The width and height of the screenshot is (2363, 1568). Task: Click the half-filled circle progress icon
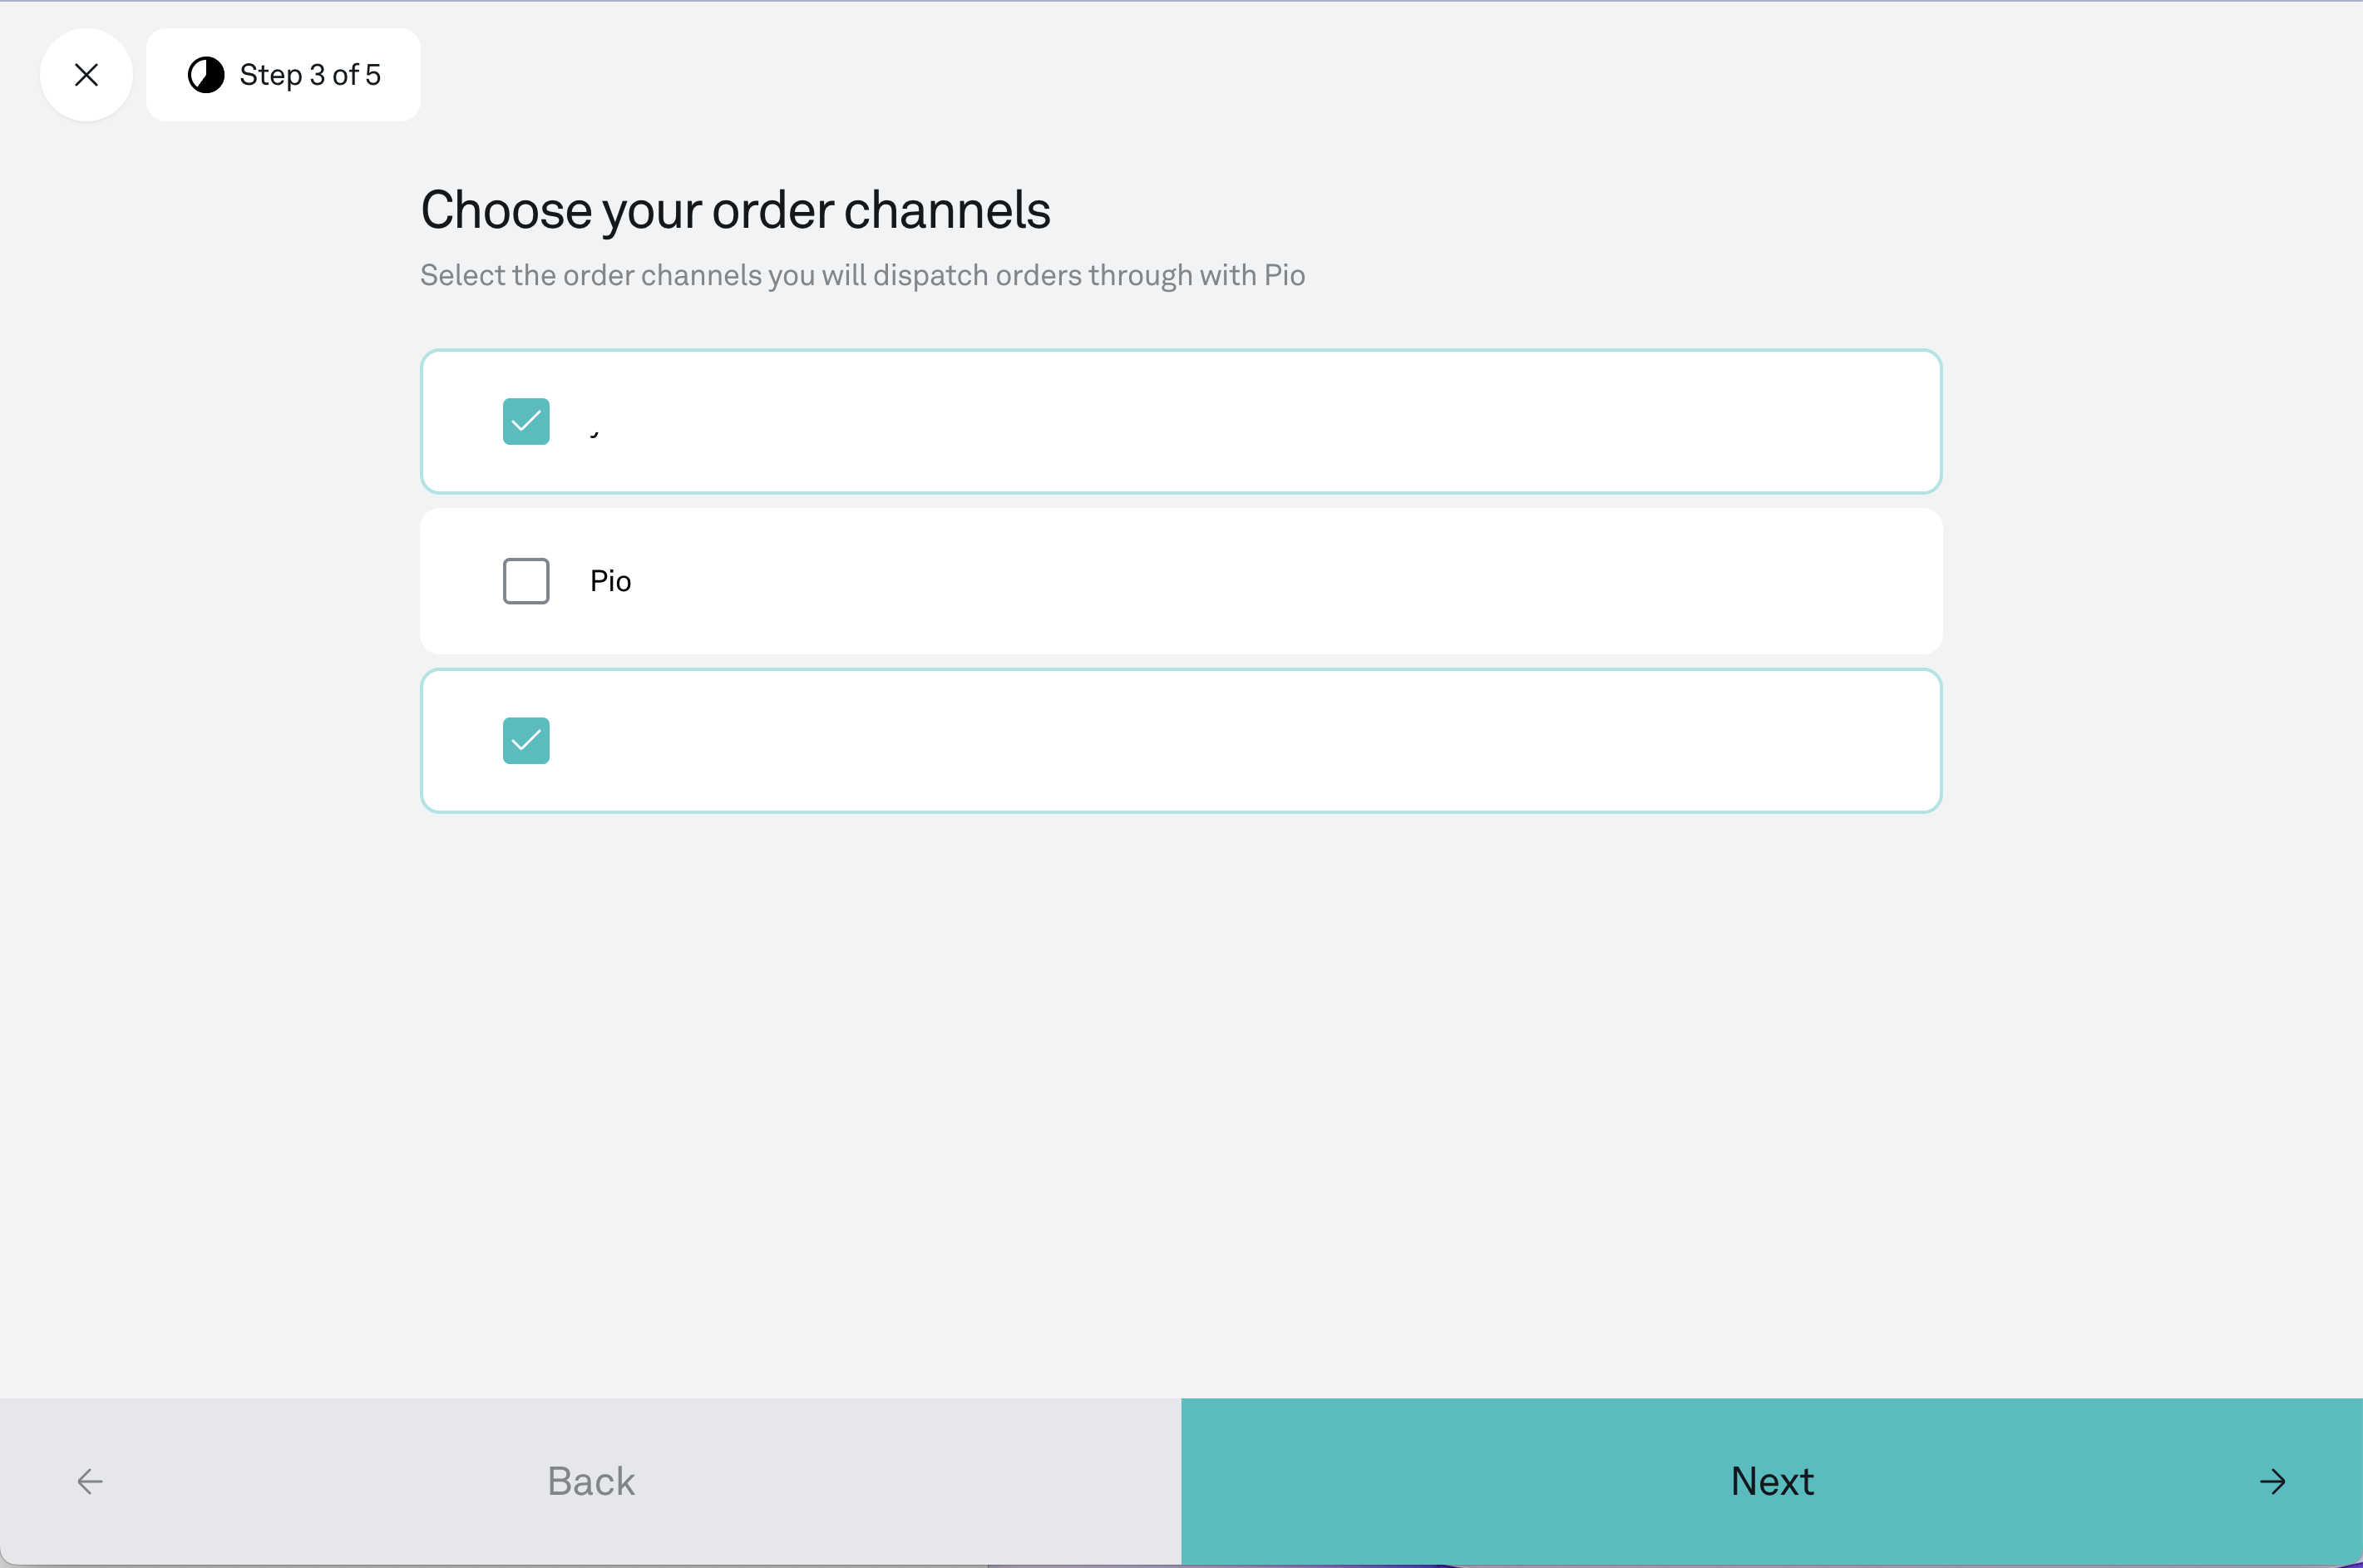click(x=206, y=75)
